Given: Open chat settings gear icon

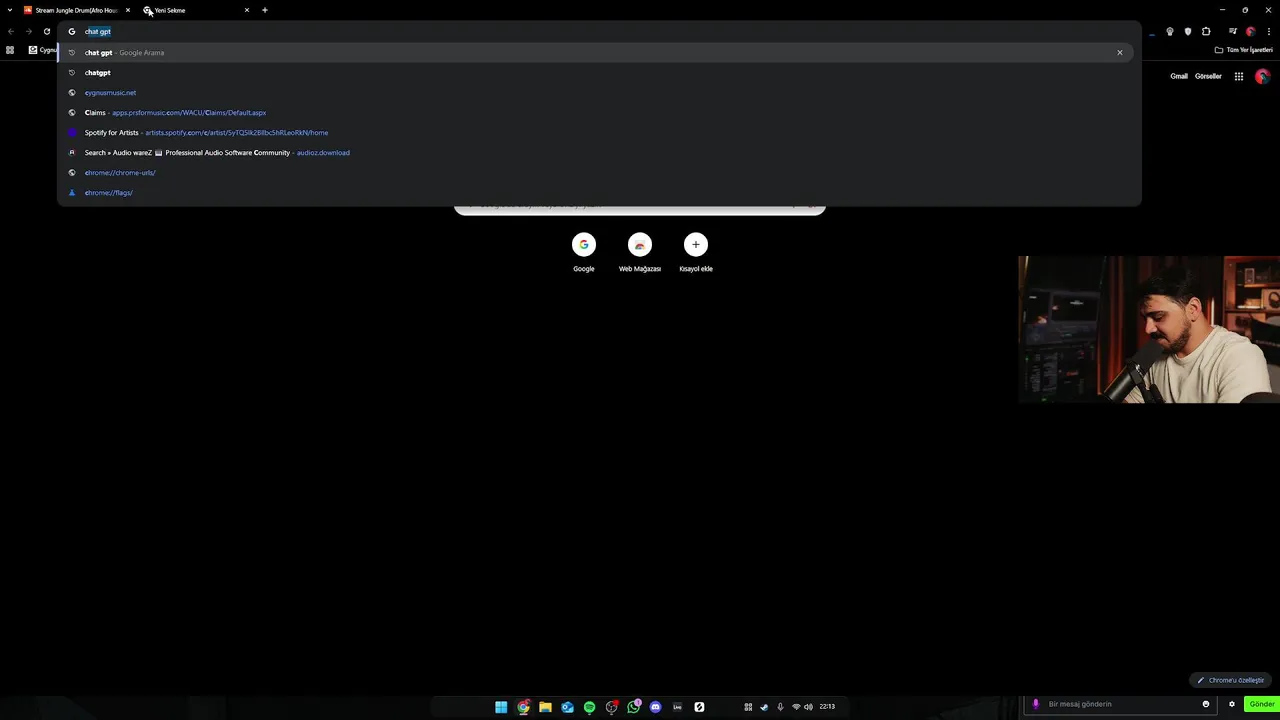Looking at the screenshot, I should tap(1232, 704).
